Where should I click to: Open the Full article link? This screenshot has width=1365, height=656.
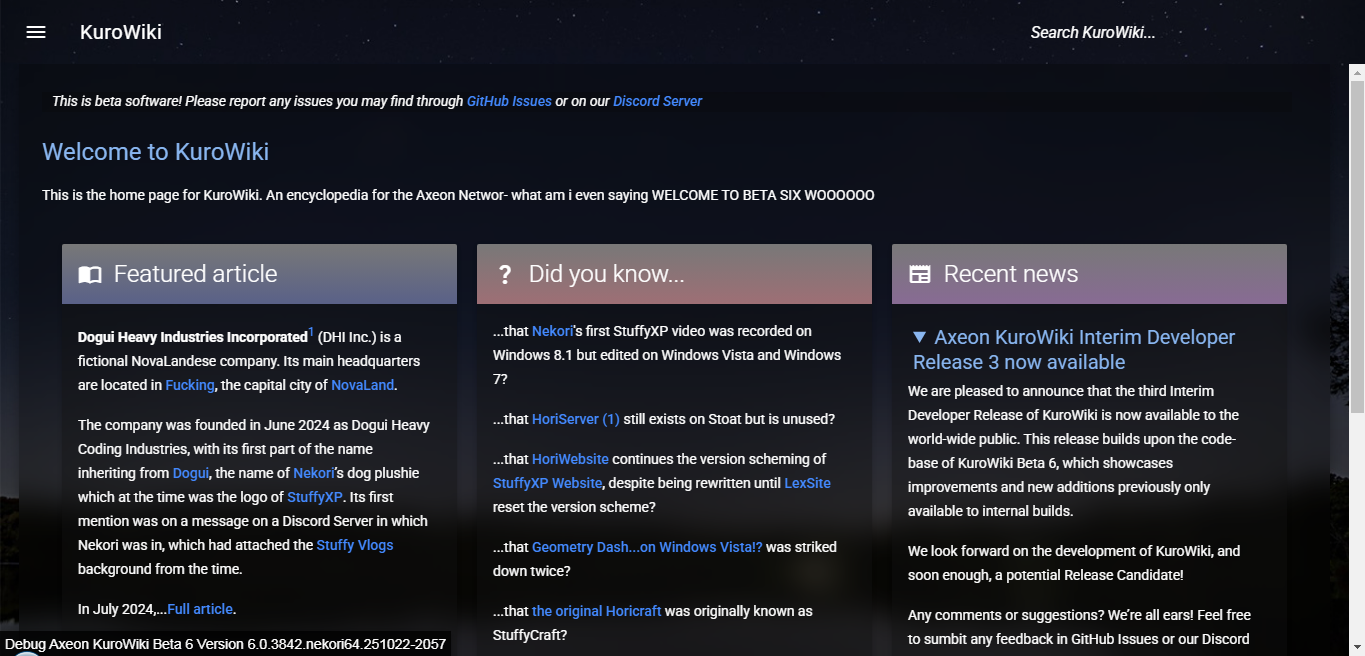200,609
